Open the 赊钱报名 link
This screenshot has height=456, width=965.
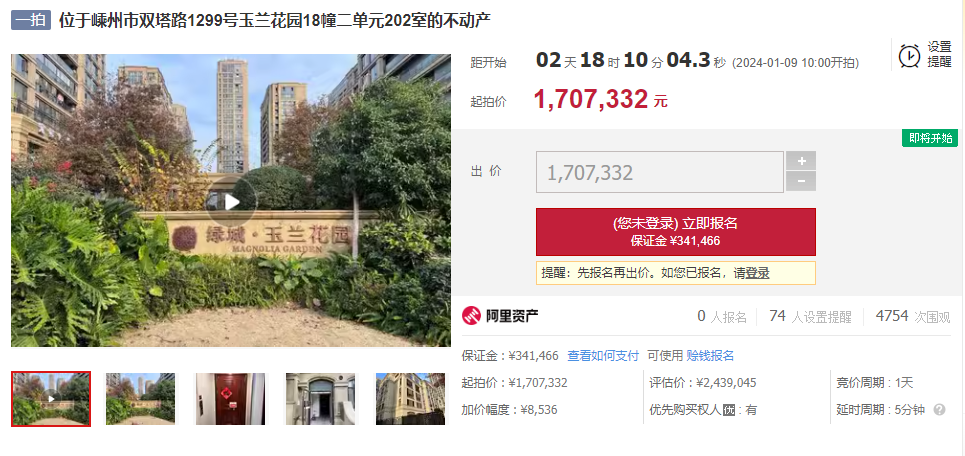pos(710,356)
